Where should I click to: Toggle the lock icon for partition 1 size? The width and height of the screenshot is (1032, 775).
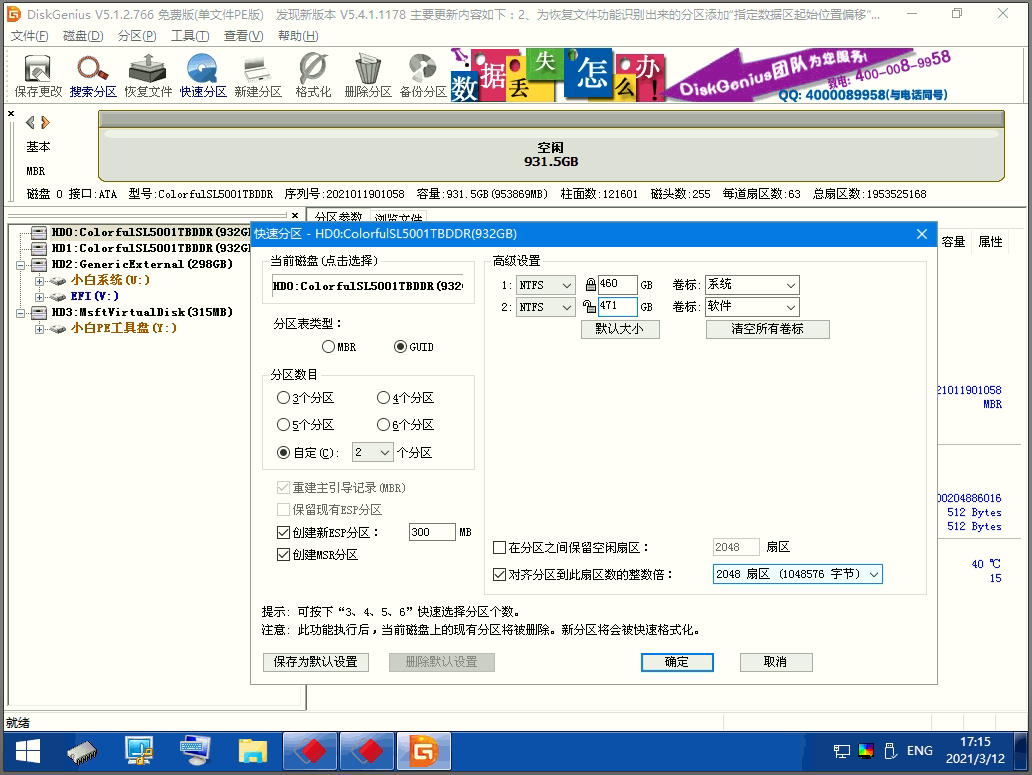tap(590, 285)
